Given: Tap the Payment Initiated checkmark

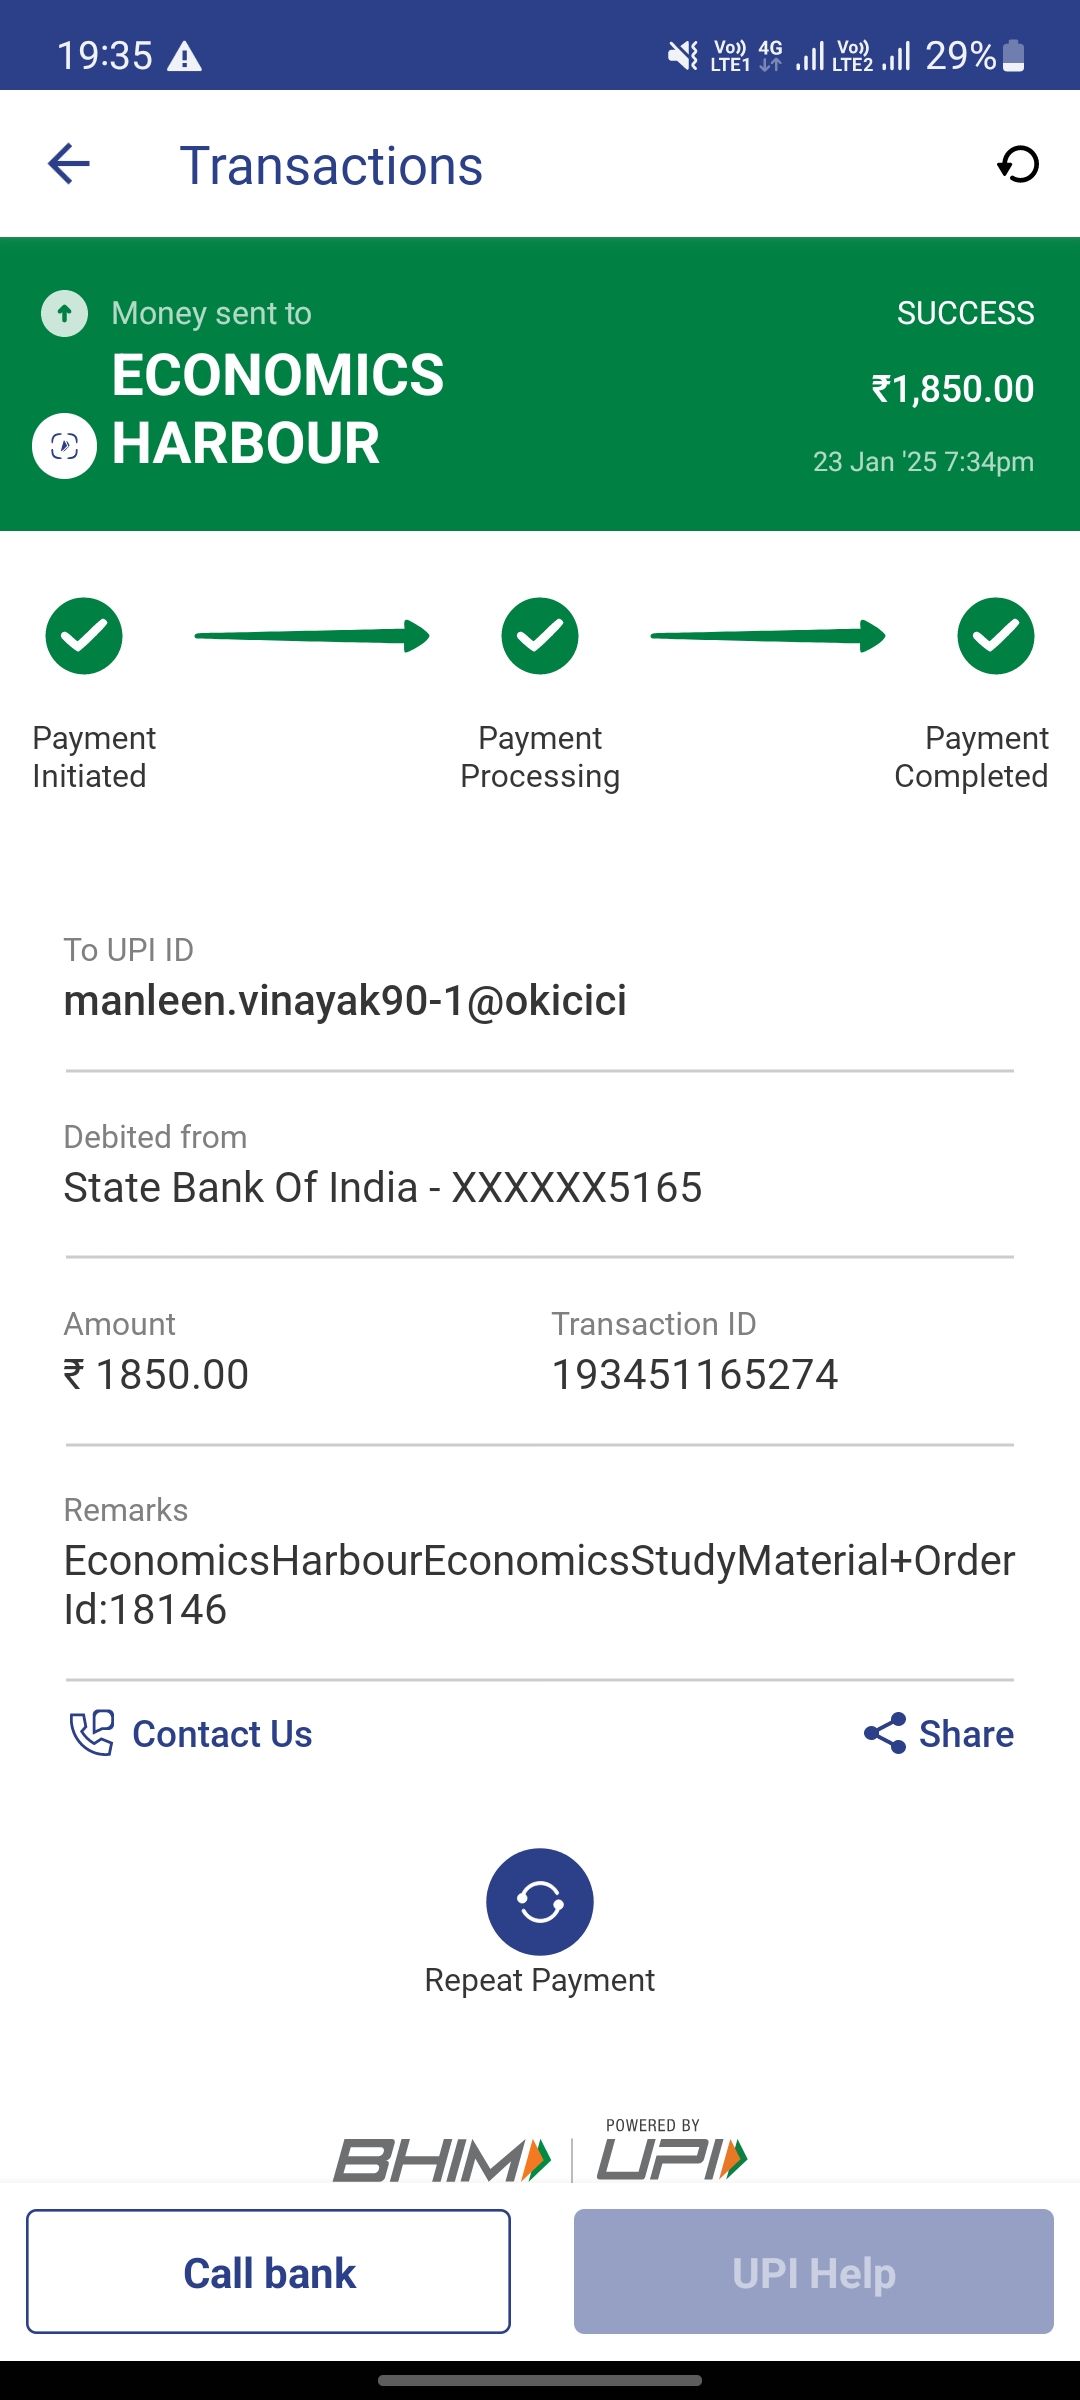Looking at the screenshot, I should pos(84,636).
